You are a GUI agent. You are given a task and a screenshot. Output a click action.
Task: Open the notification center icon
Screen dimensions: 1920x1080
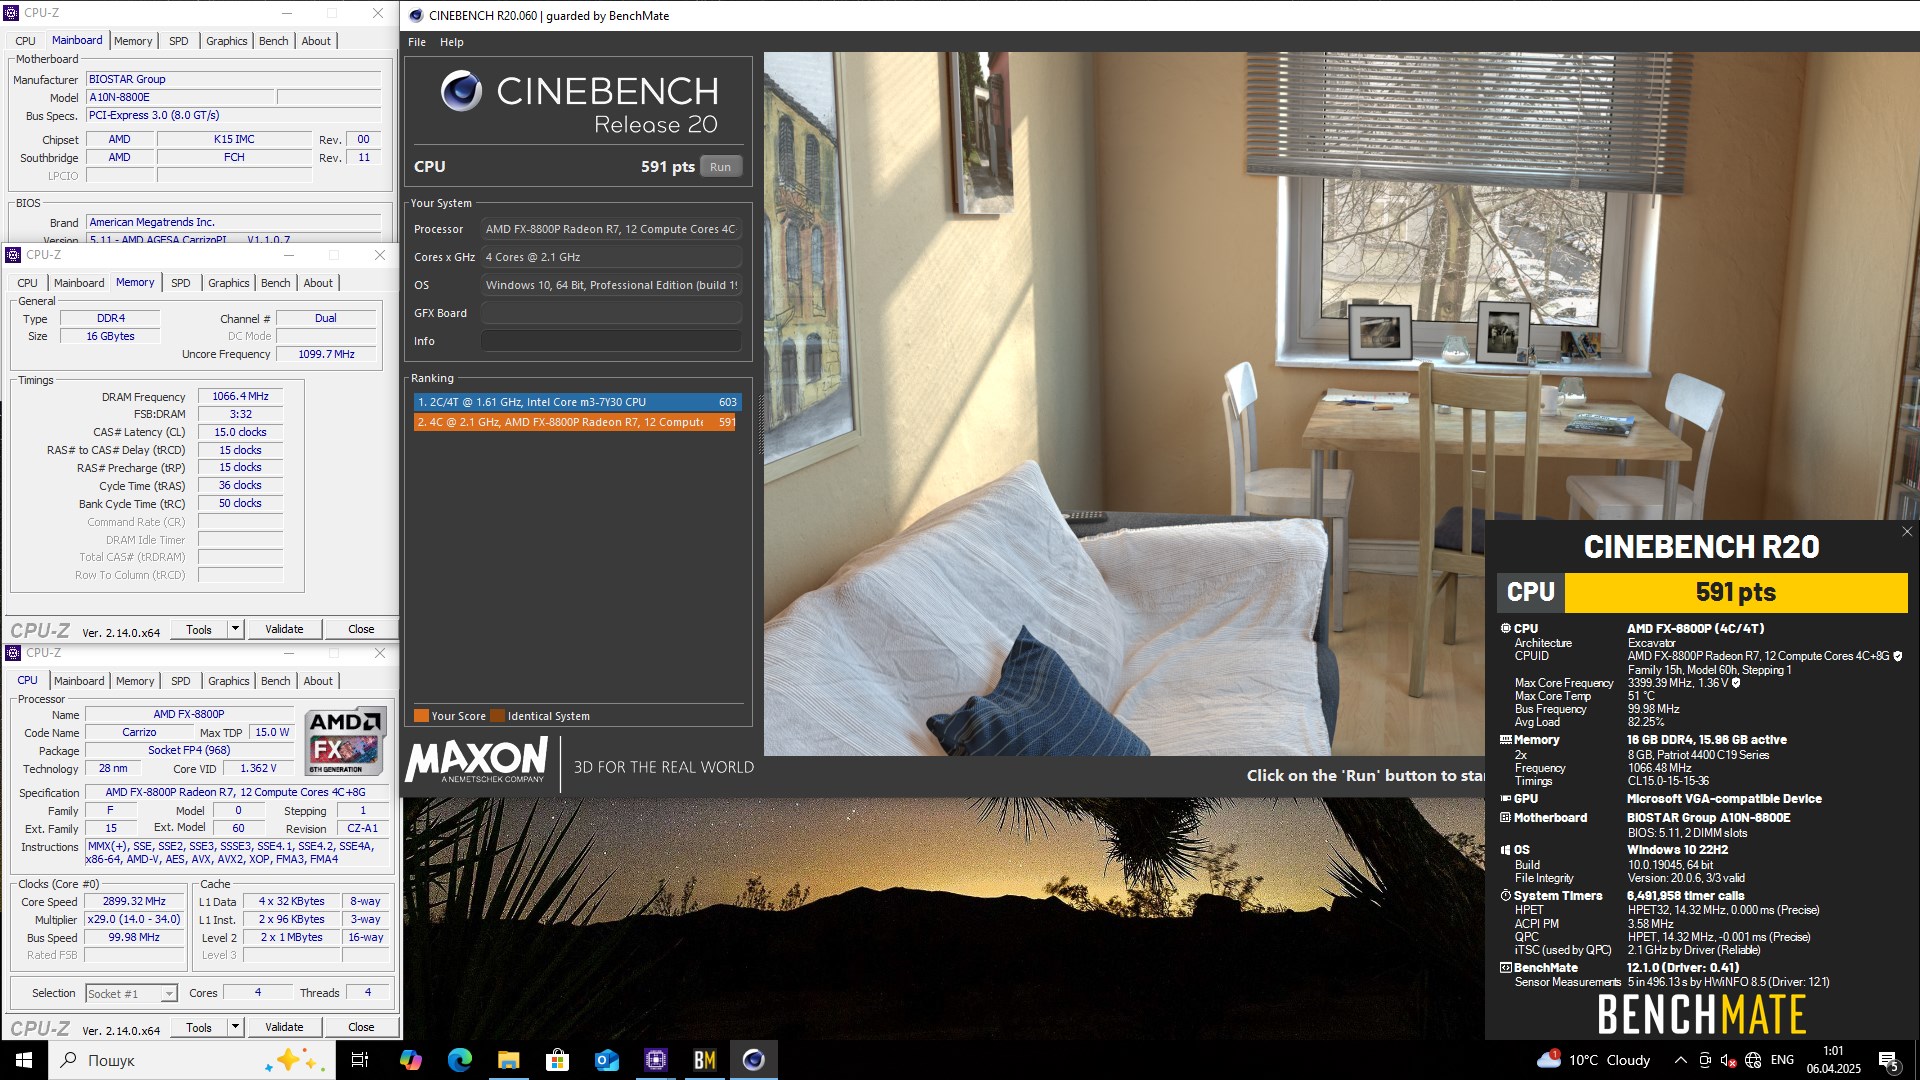(1888, 1060)
